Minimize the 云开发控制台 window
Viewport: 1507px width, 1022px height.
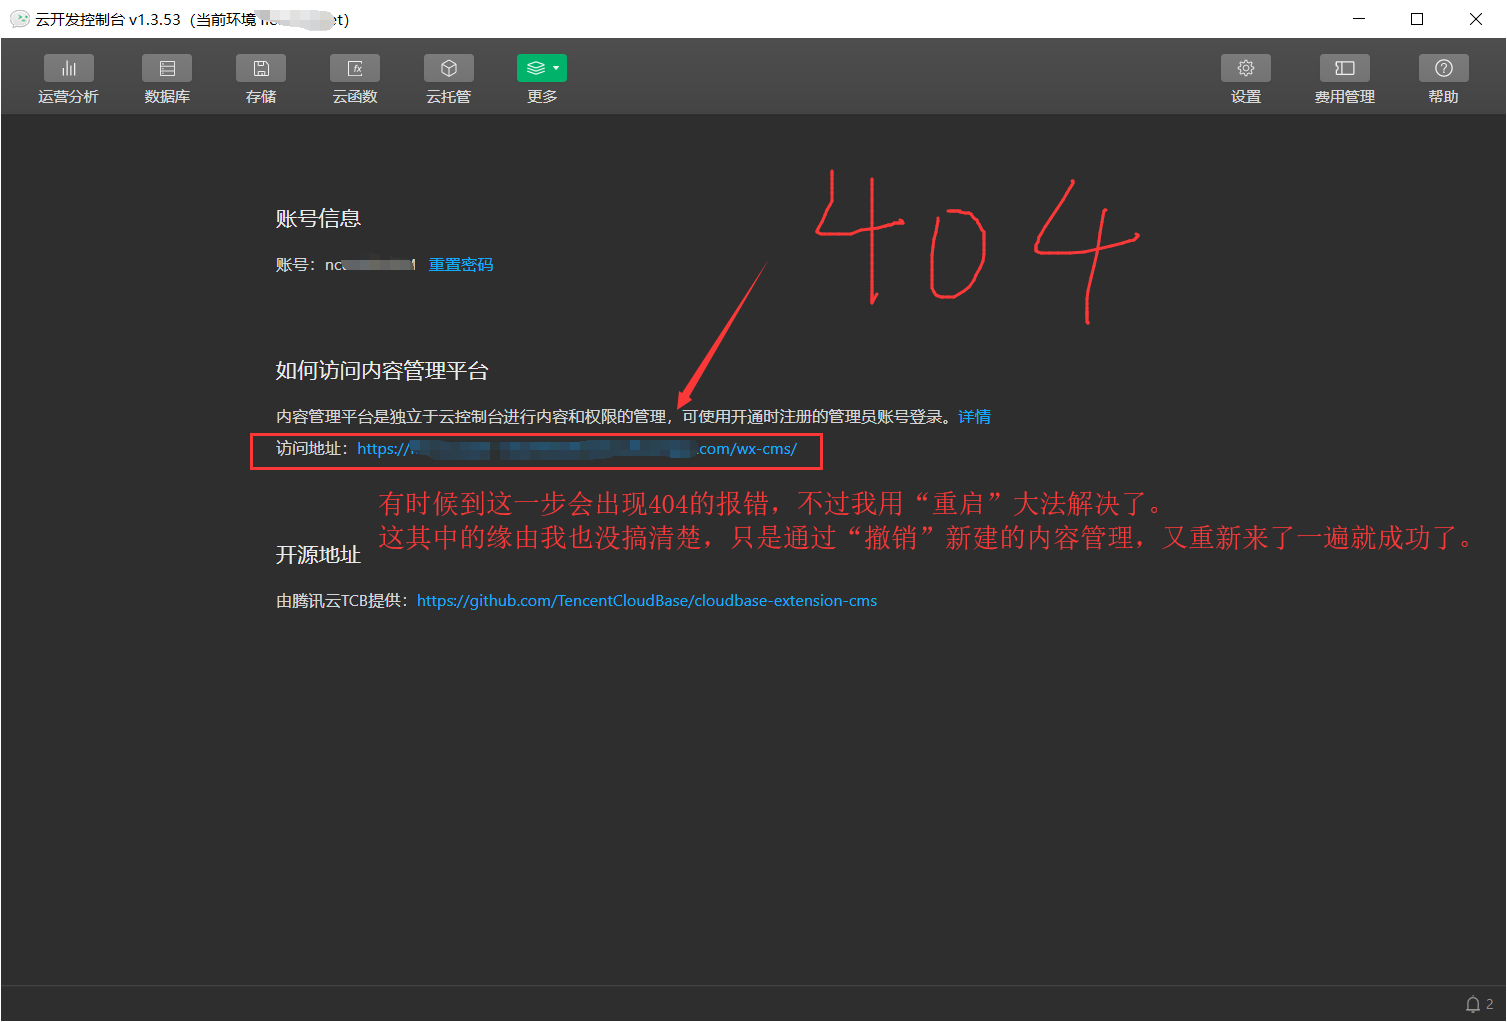click(1359, 19)
